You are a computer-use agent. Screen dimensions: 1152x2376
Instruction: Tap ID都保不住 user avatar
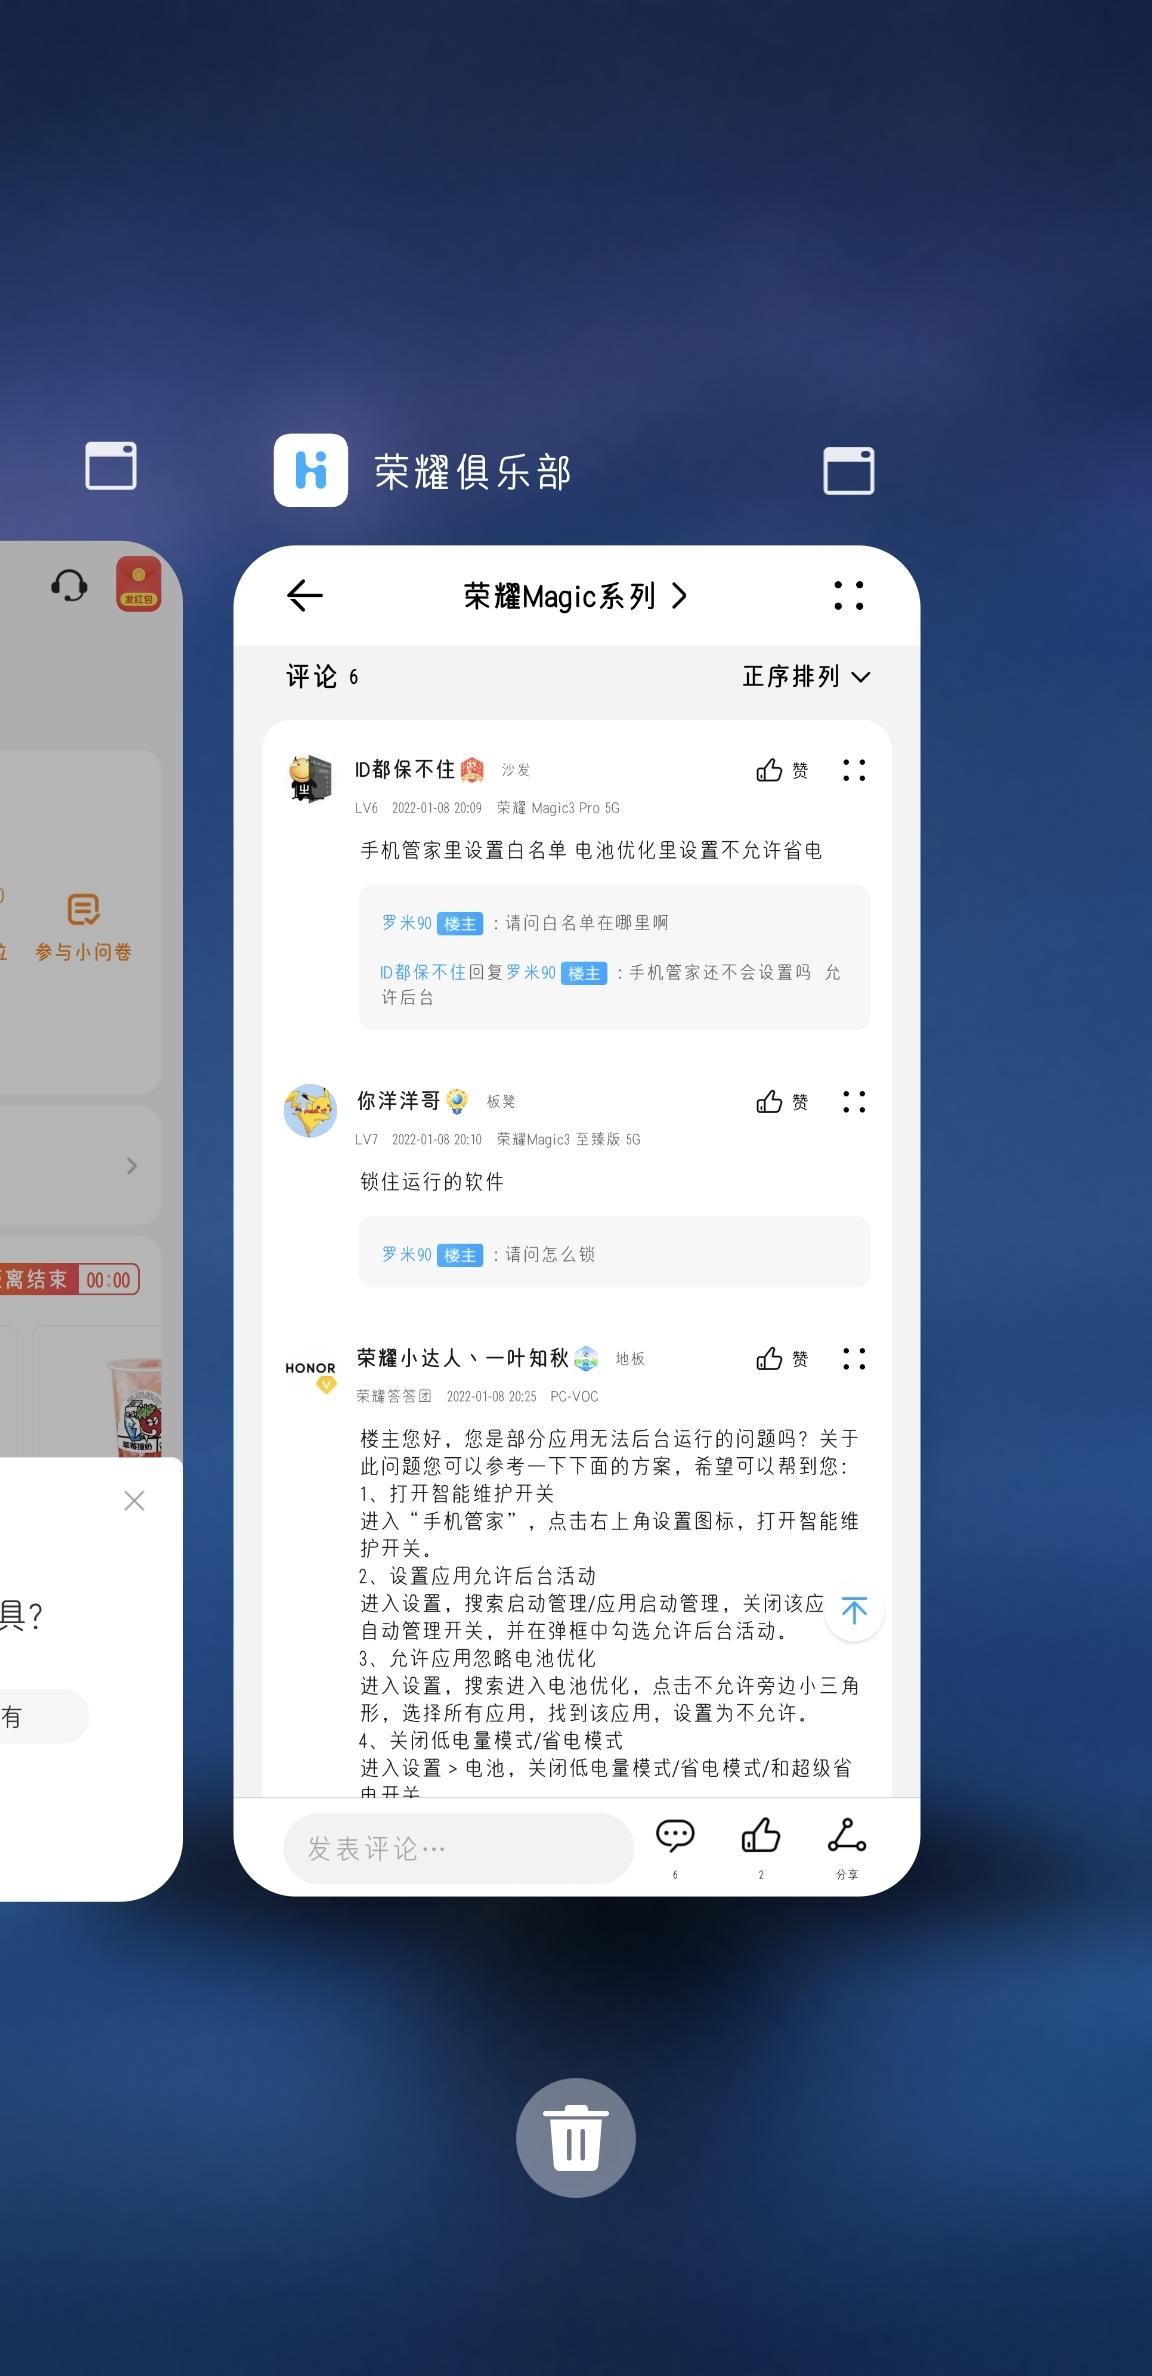coord(311,779)
